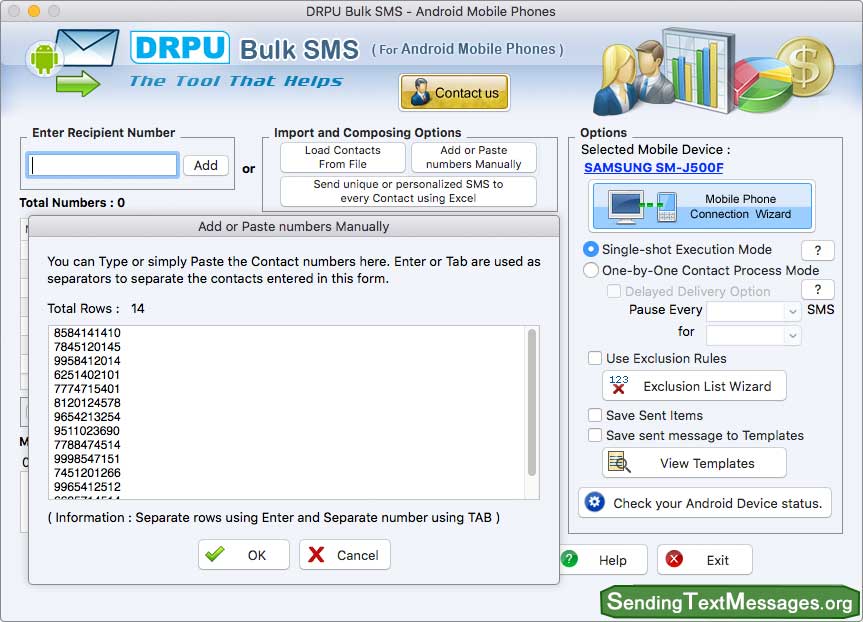Click Add or Paste numbers Manually button
The height and width of the screenshot is (622, 863).
(x=474, y=157)
